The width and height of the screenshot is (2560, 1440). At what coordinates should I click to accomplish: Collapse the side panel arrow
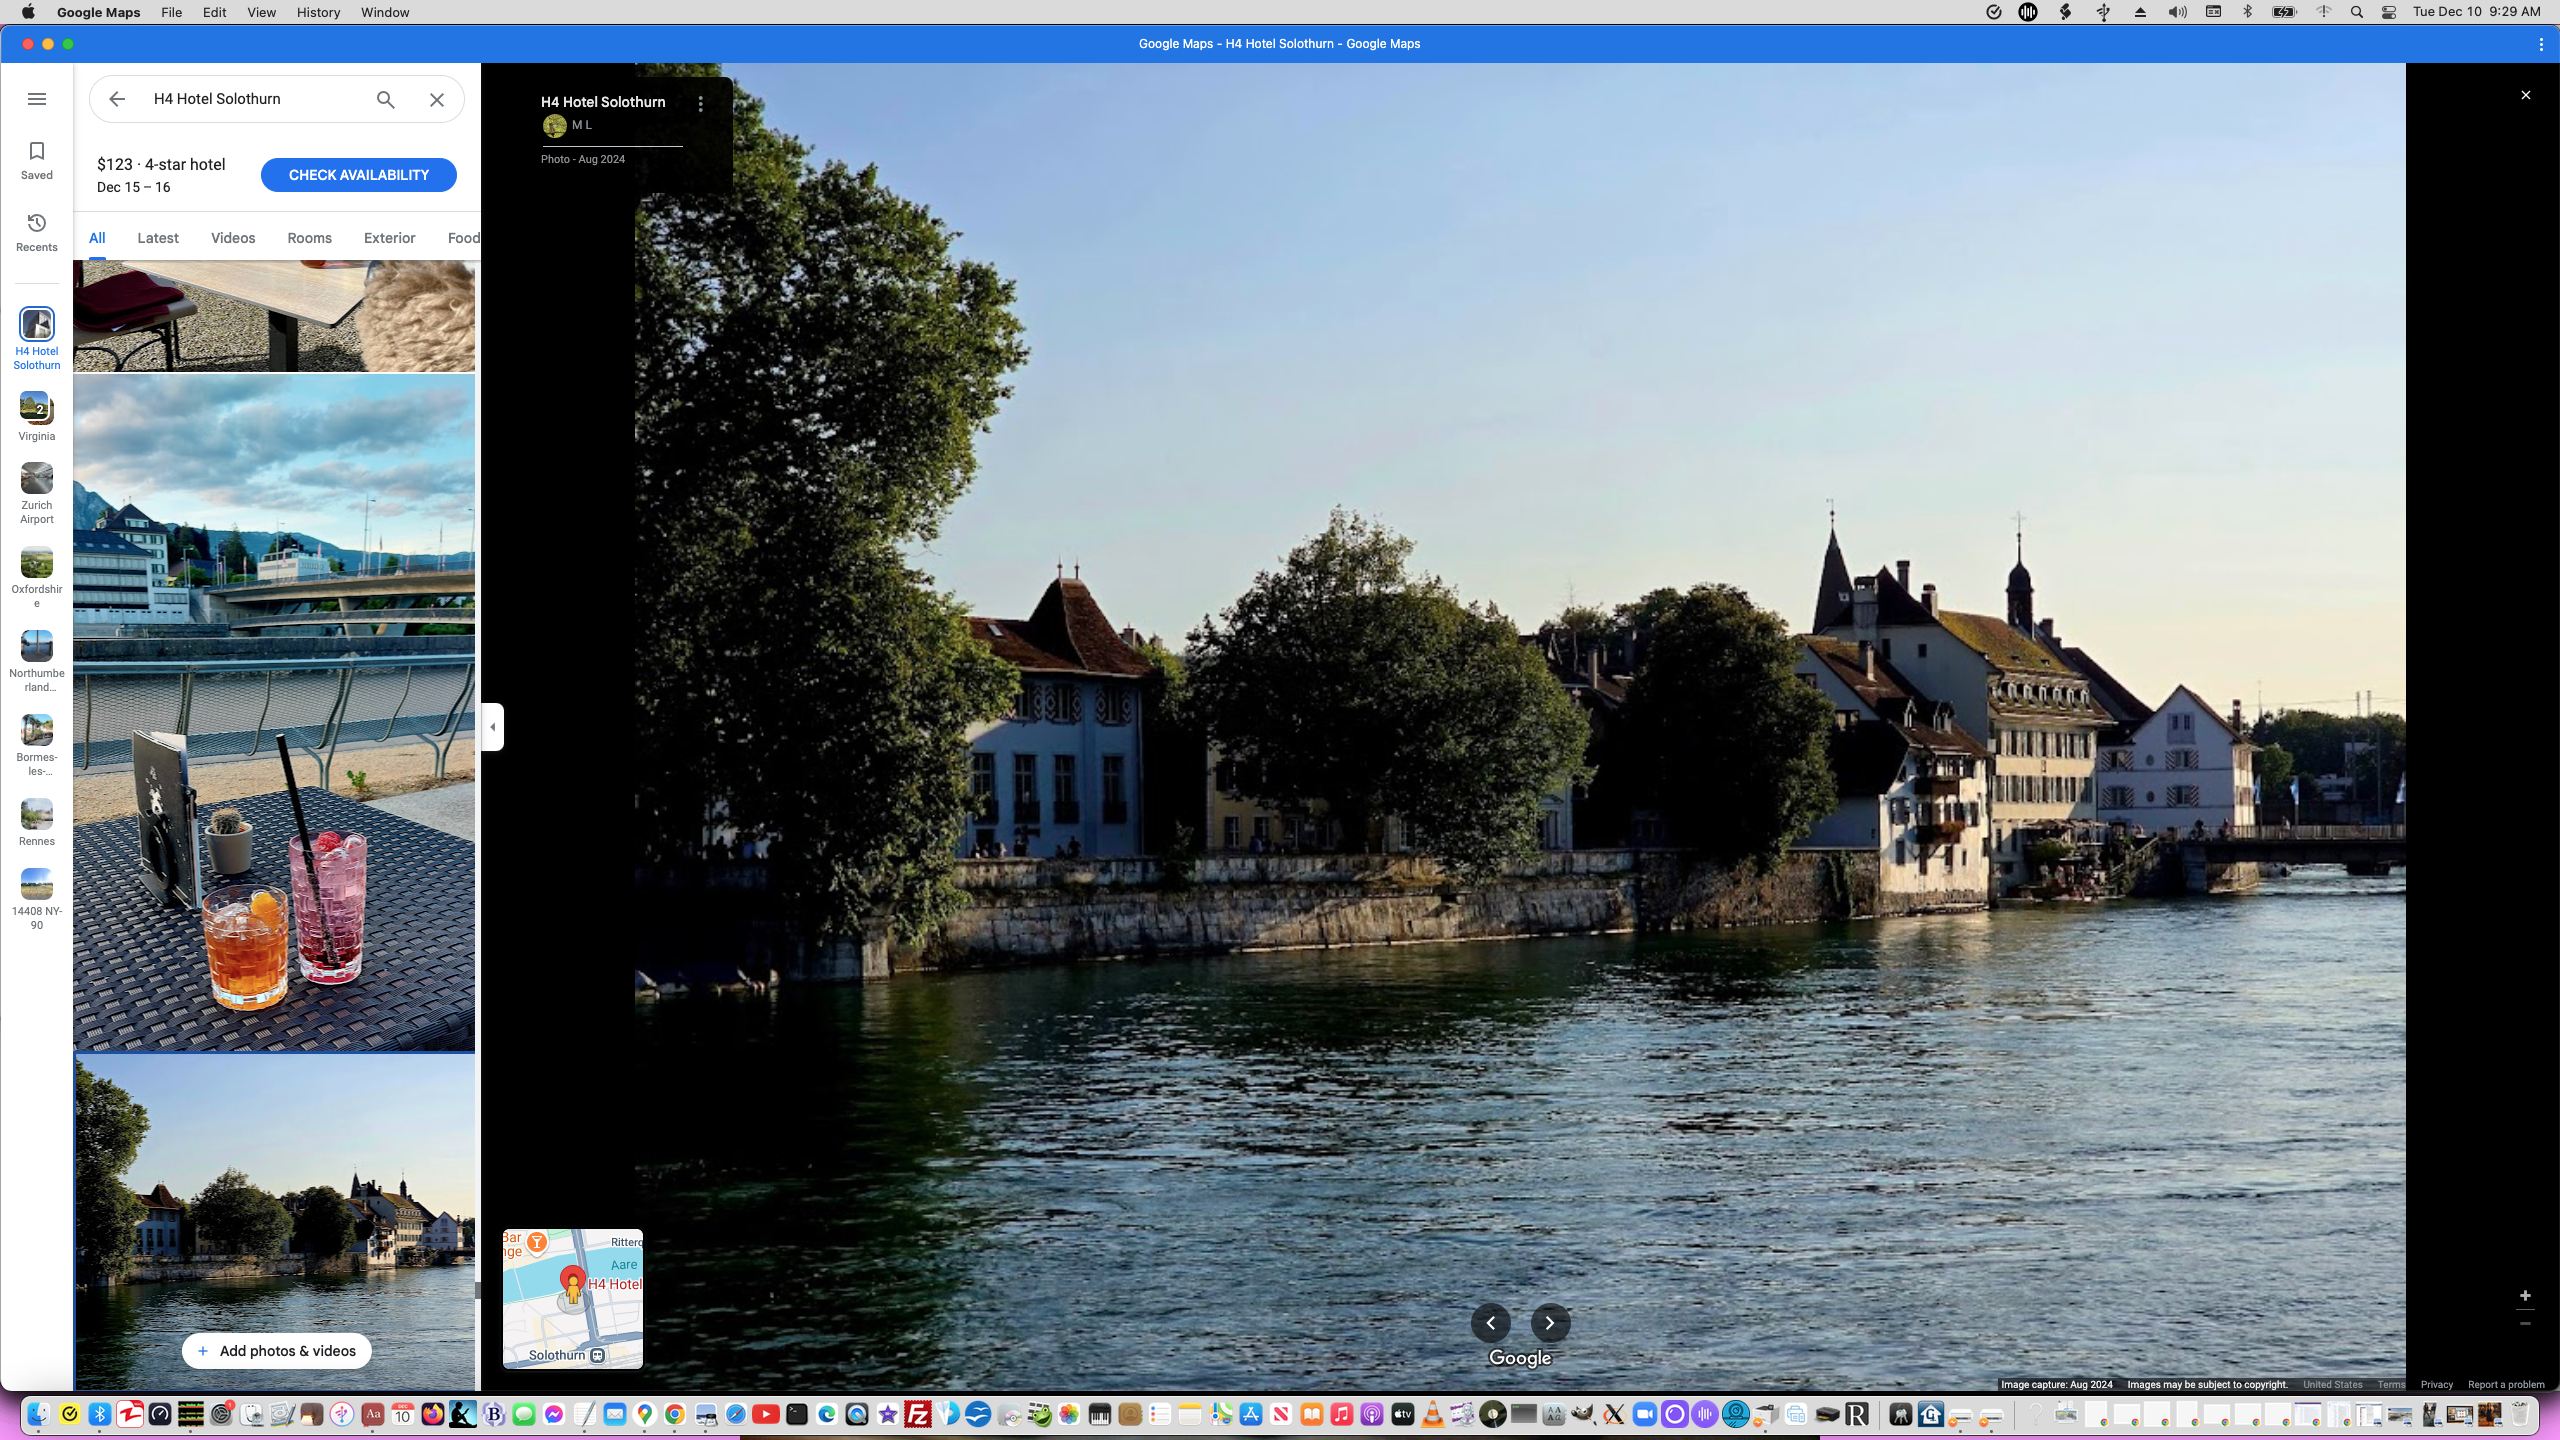[492, 727]
